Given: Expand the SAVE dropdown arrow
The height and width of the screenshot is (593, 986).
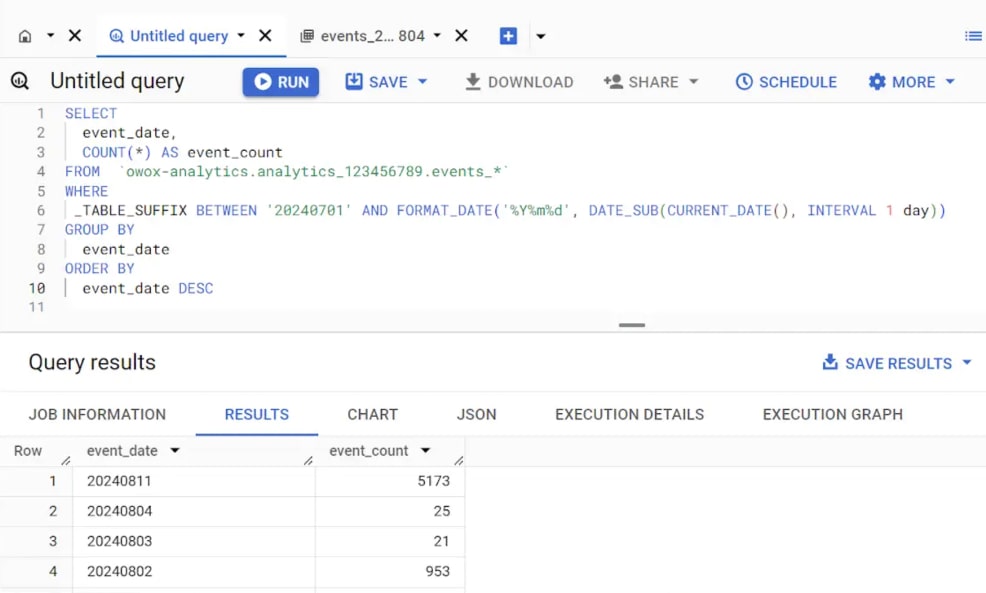Looking at the screenshot, I should 423,82.
